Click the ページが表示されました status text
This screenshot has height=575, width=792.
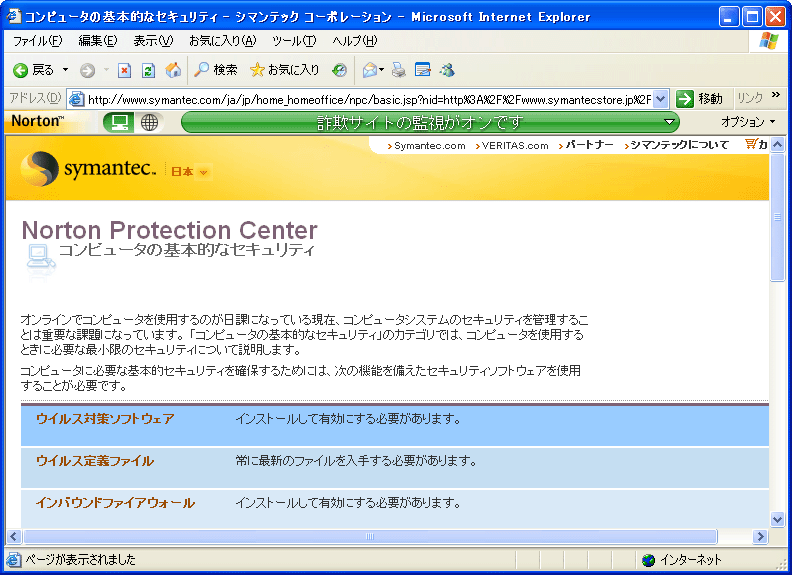80,560
